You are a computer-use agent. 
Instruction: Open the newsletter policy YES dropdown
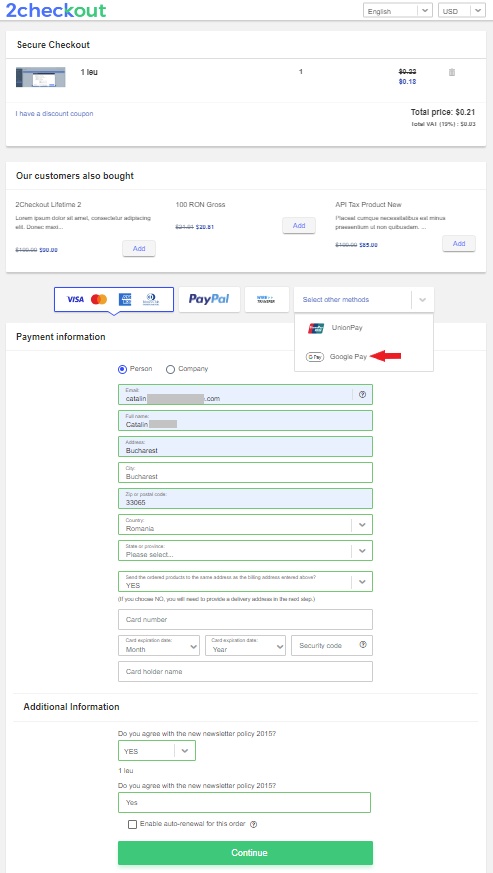(x=157, y=751)
